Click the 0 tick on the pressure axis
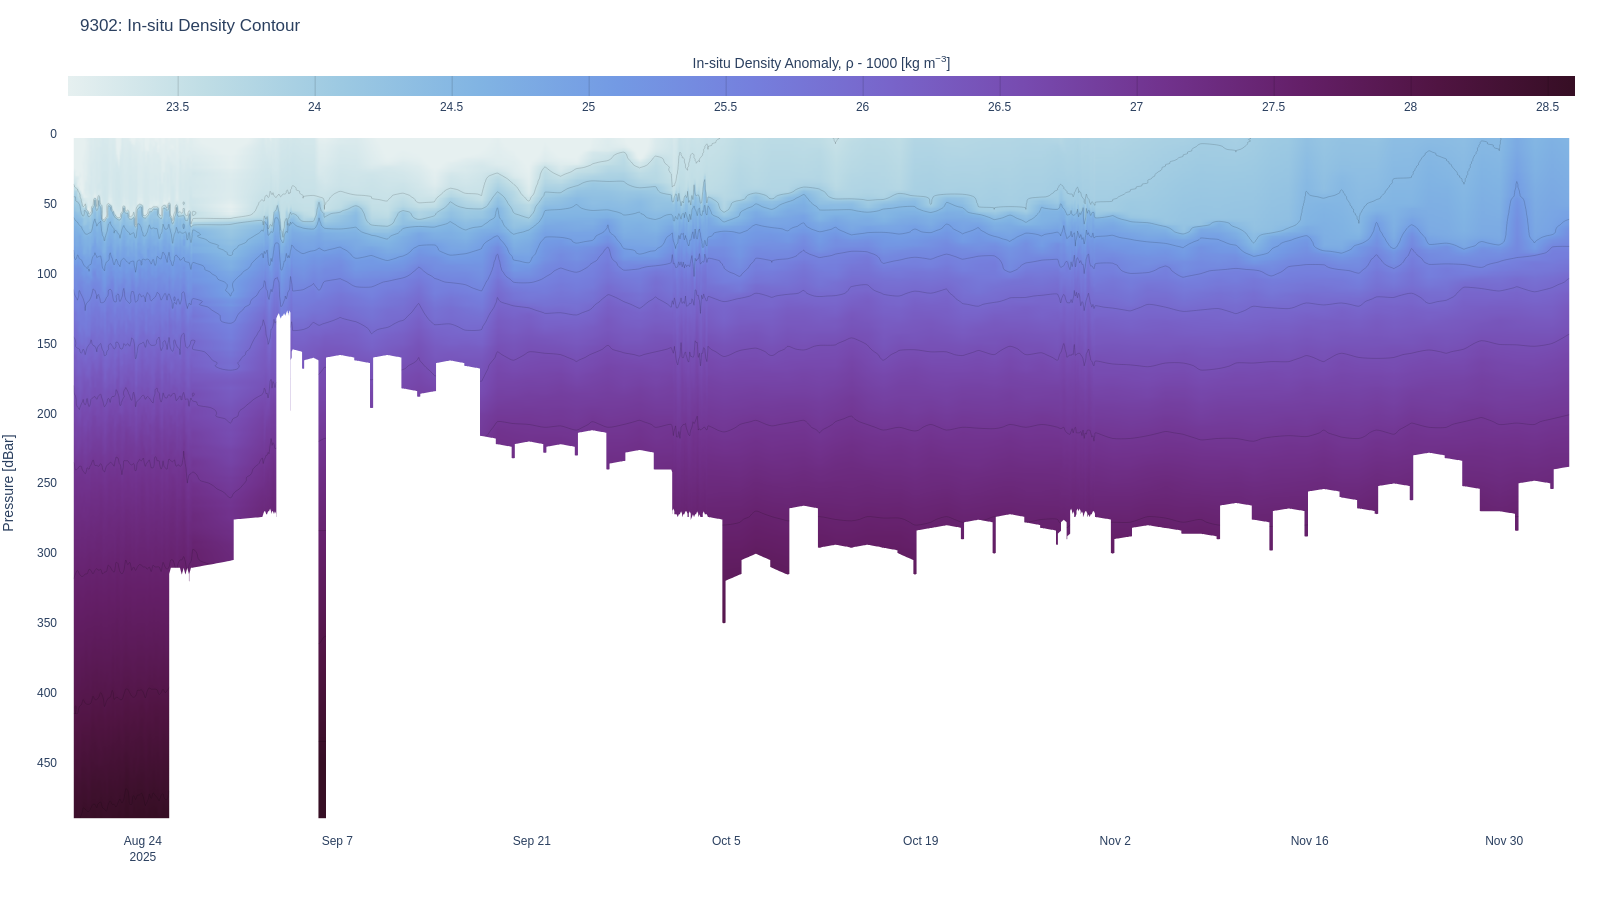 tap(53, 134)
